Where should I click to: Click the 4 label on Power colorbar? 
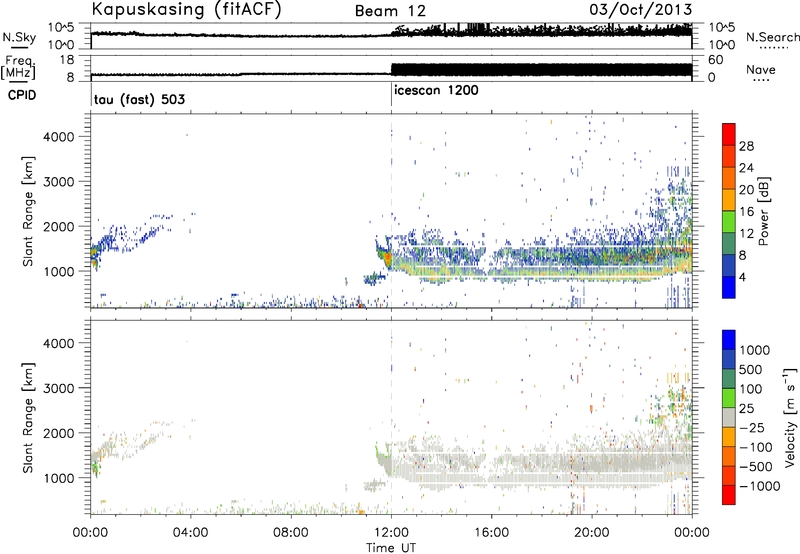pyautogui.click(x=742, y=277)
